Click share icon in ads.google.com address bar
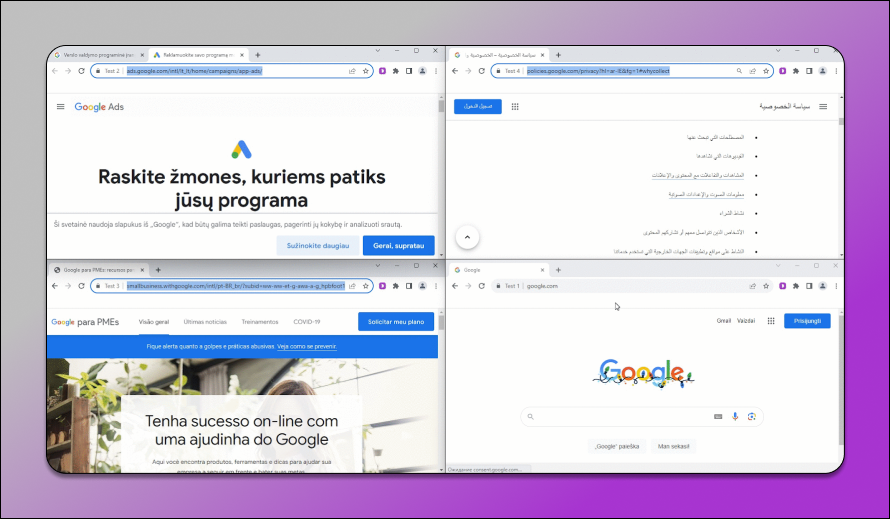This screenshot has height=519, width=890. tap(352, 71)
